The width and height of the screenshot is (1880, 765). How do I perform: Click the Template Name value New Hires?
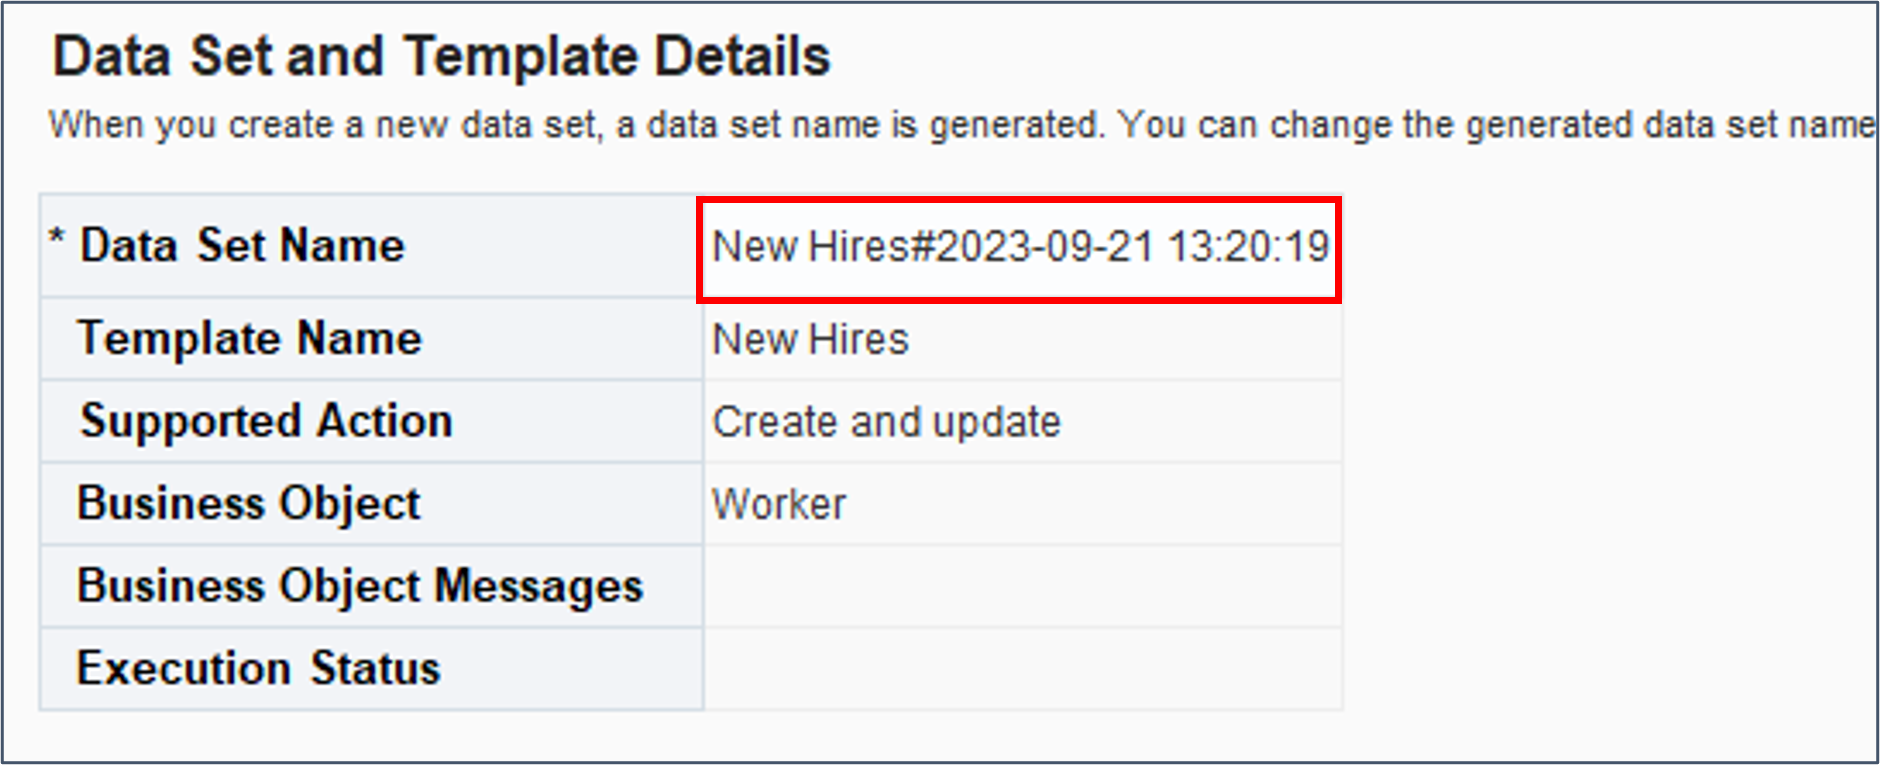[809, 339]
